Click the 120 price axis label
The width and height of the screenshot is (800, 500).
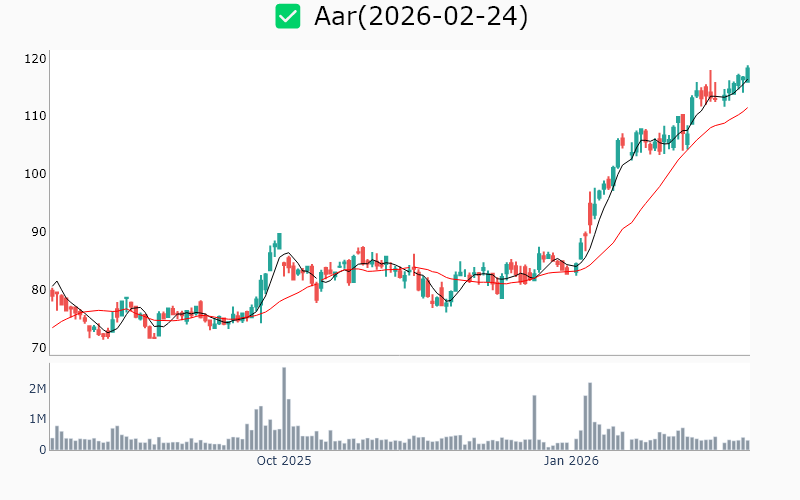pyautogui.click(x=36, y=59)
